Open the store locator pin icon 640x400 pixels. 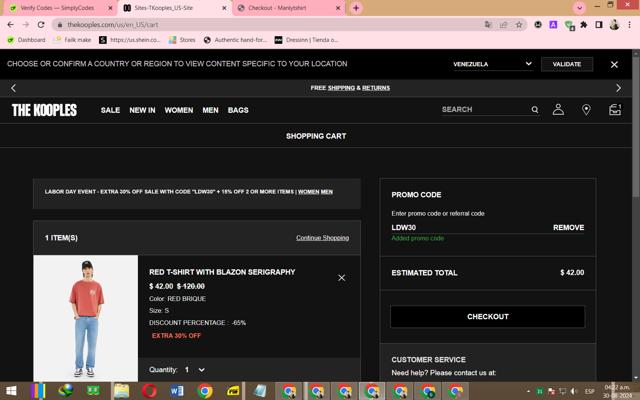(586, 109)
